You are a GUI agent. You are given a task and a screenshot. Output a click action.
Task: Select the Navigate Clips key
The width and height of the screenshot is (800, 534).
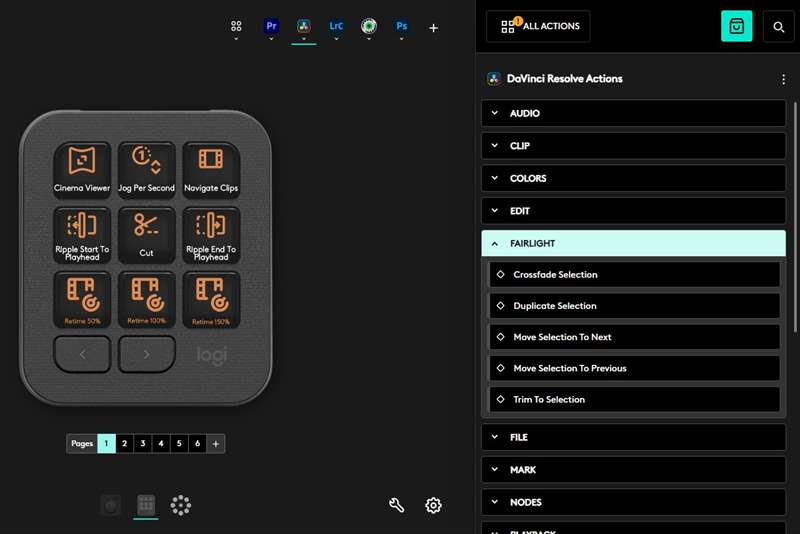[211, 169]
